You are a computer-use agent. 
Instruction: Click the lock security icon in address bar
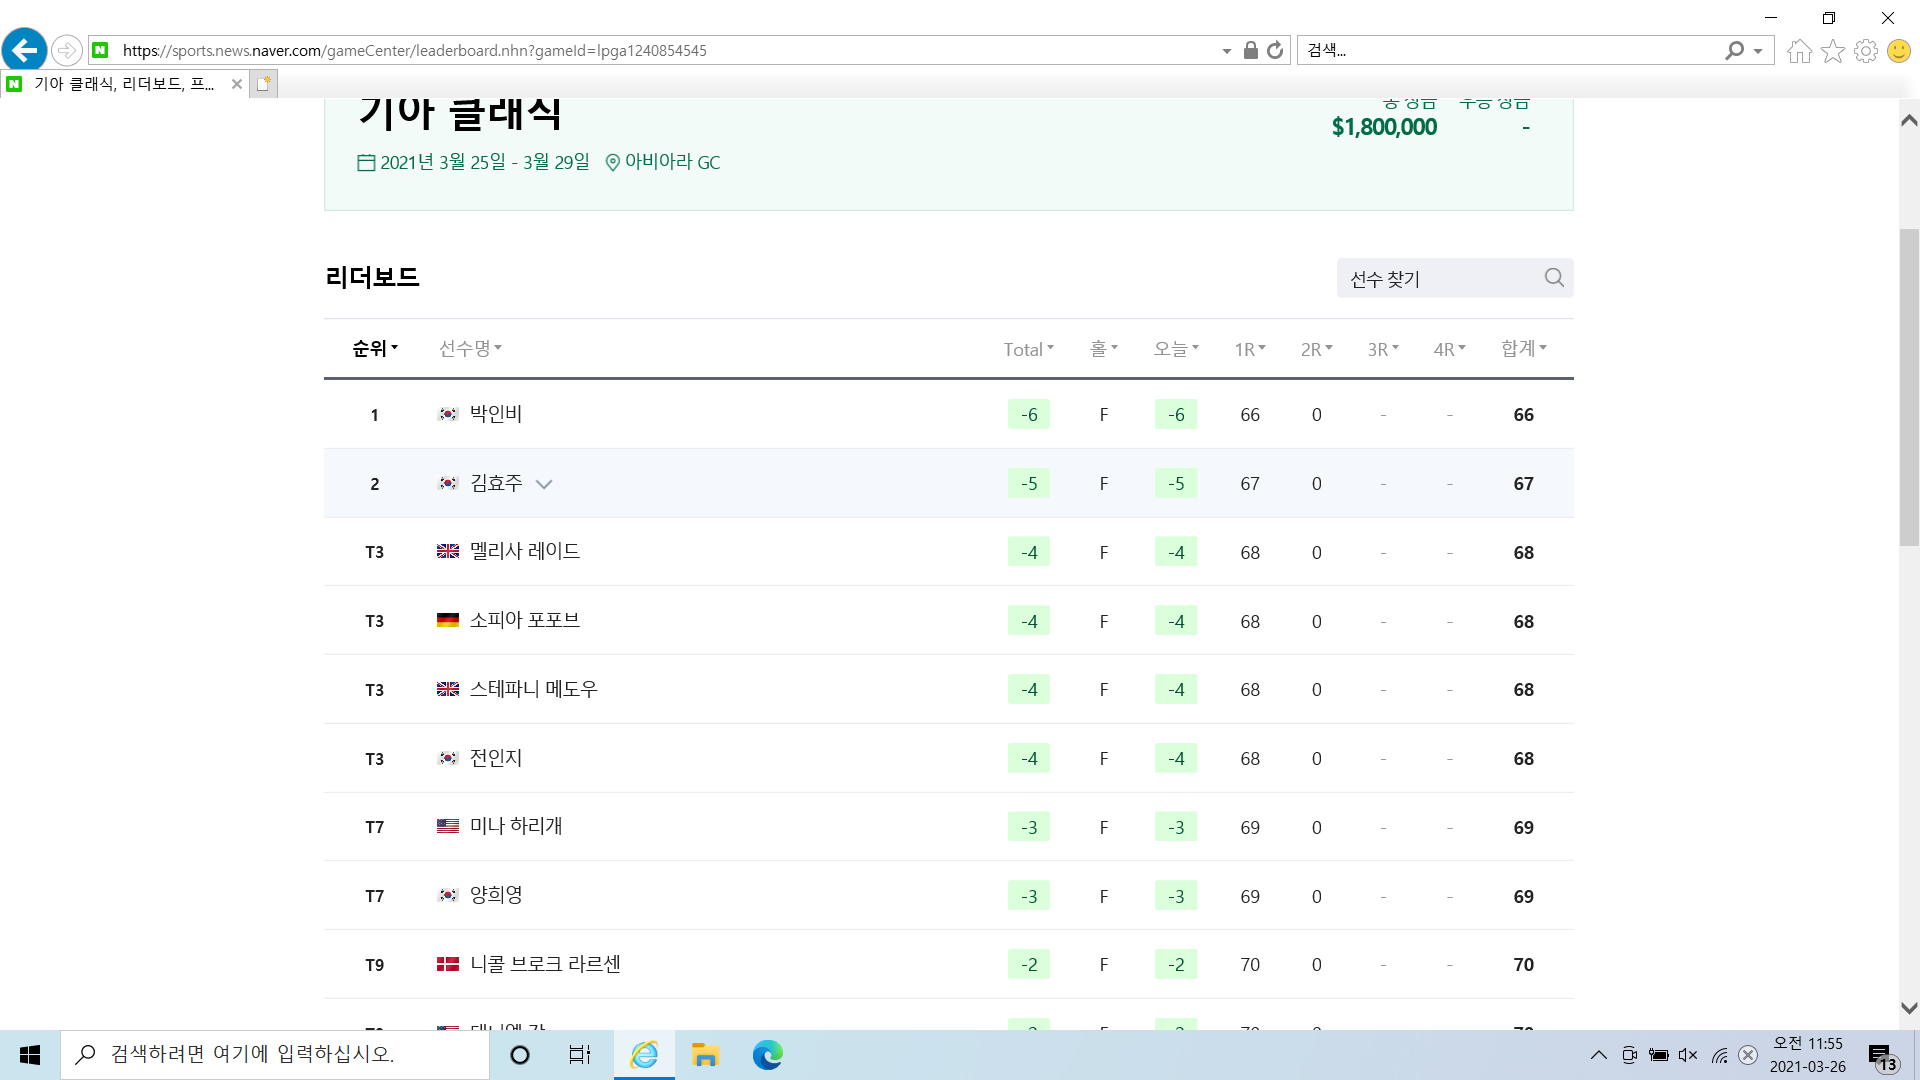1250,50
